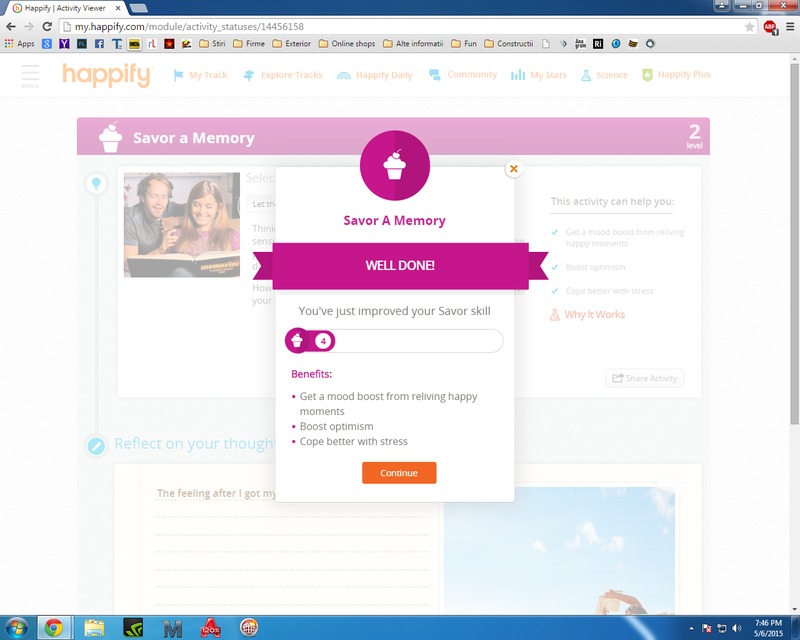
Task: Click the browser Forward arrow
Action: 29,27
